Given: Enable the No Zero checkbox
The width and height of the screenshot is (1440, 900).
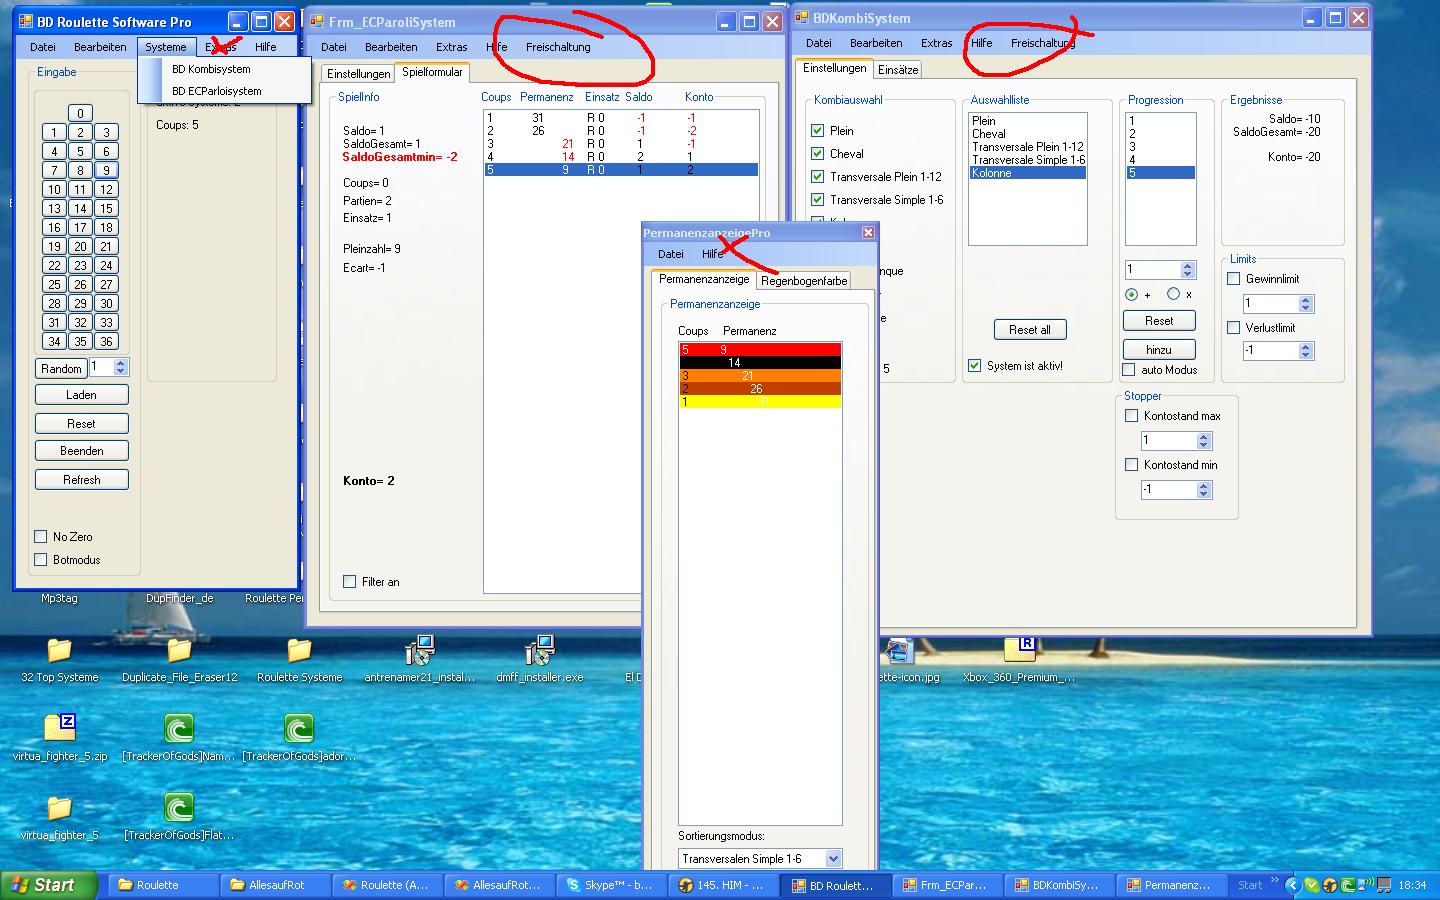Looking at the screenshot, I should coord(41,537).
